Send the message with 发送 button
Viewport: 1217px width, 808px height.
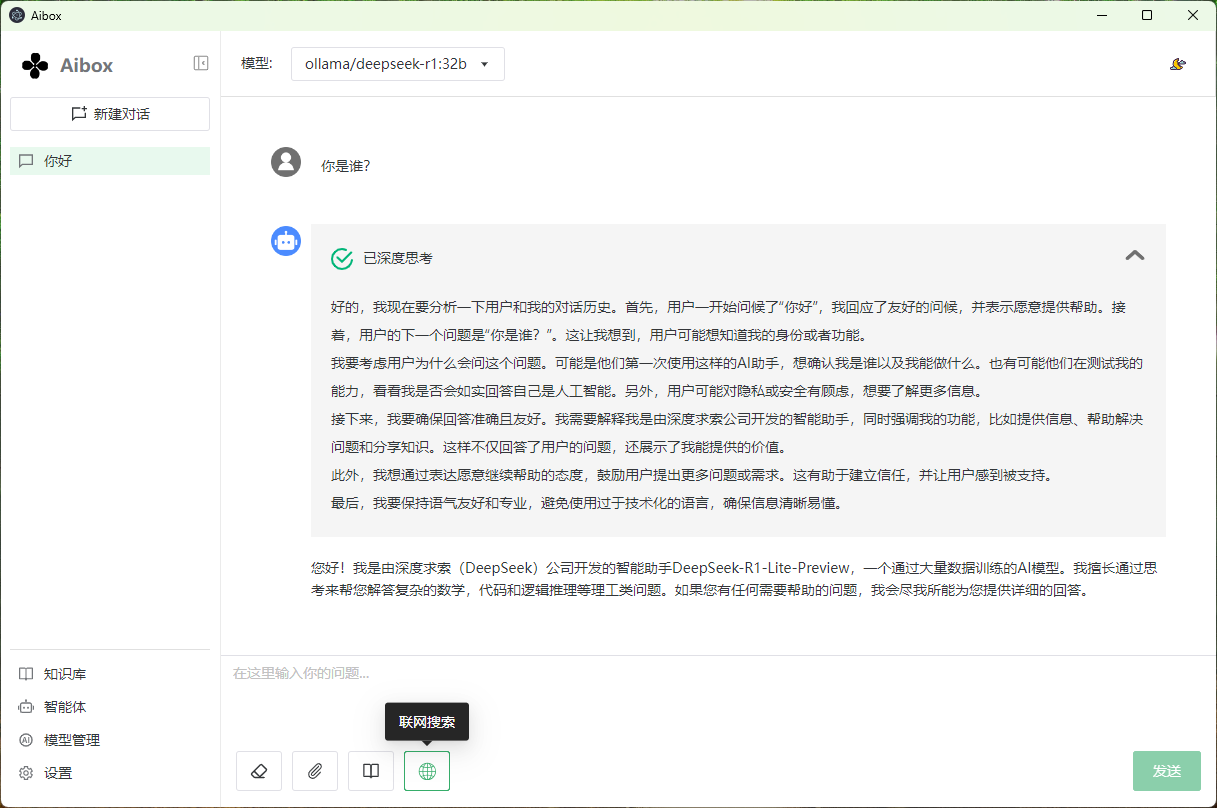coord(1167,771)
